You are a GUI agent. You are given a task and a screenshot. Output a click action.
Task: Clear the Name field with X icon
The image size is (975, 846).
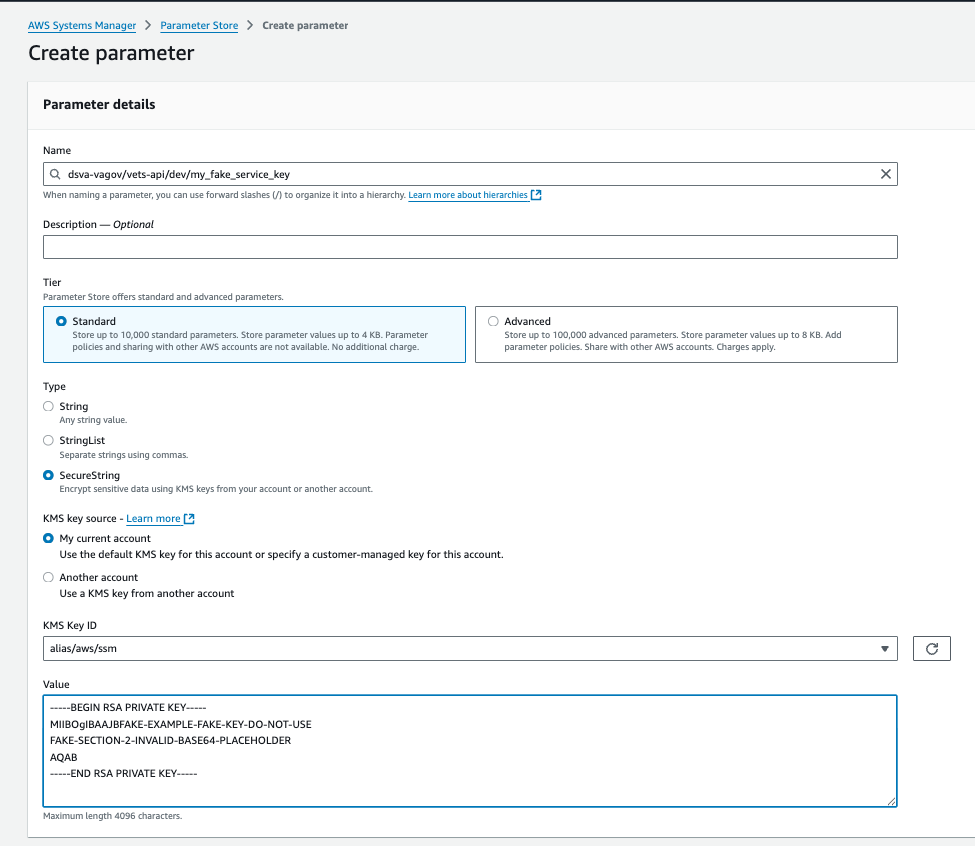point(885,174)
